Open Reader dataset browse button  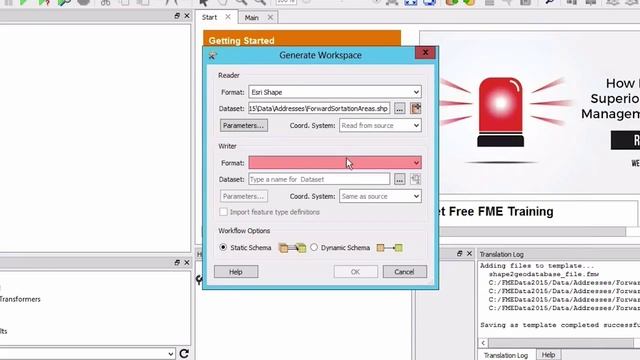[x=400, y=109]
